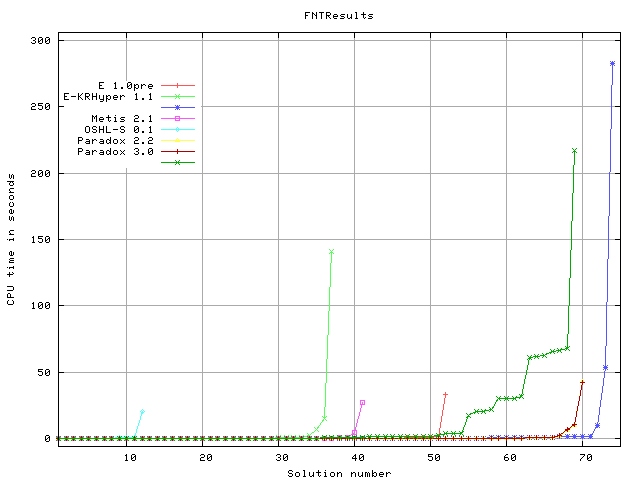
Task: Select the "E-KRHyper 1.1" legend label
Action: pyautogui.click(x=108, y=97)
